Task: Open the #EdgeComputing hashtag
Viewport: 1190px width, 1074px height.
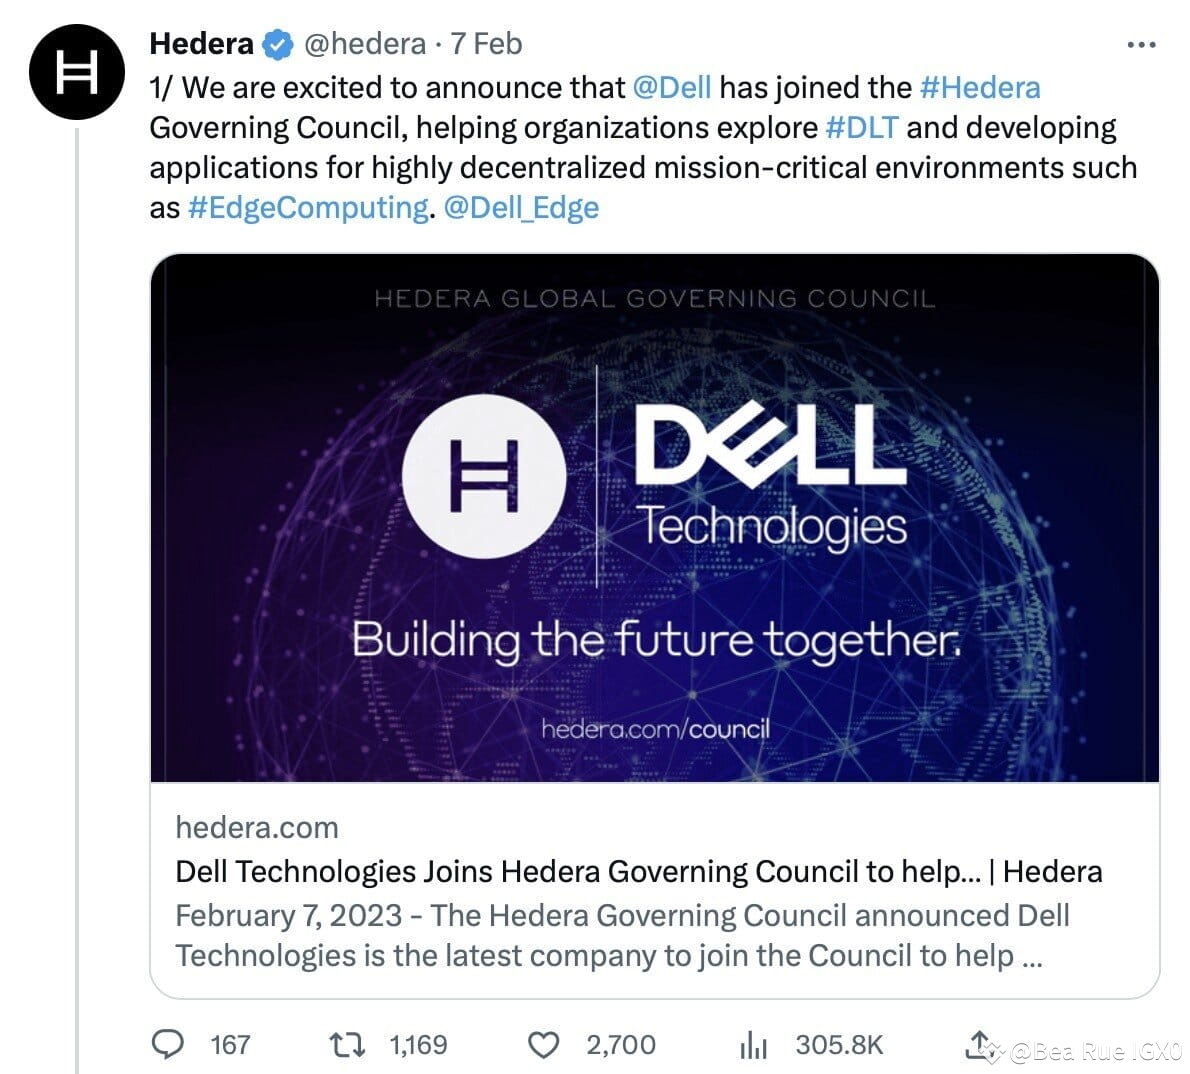Action: [307, 207]
